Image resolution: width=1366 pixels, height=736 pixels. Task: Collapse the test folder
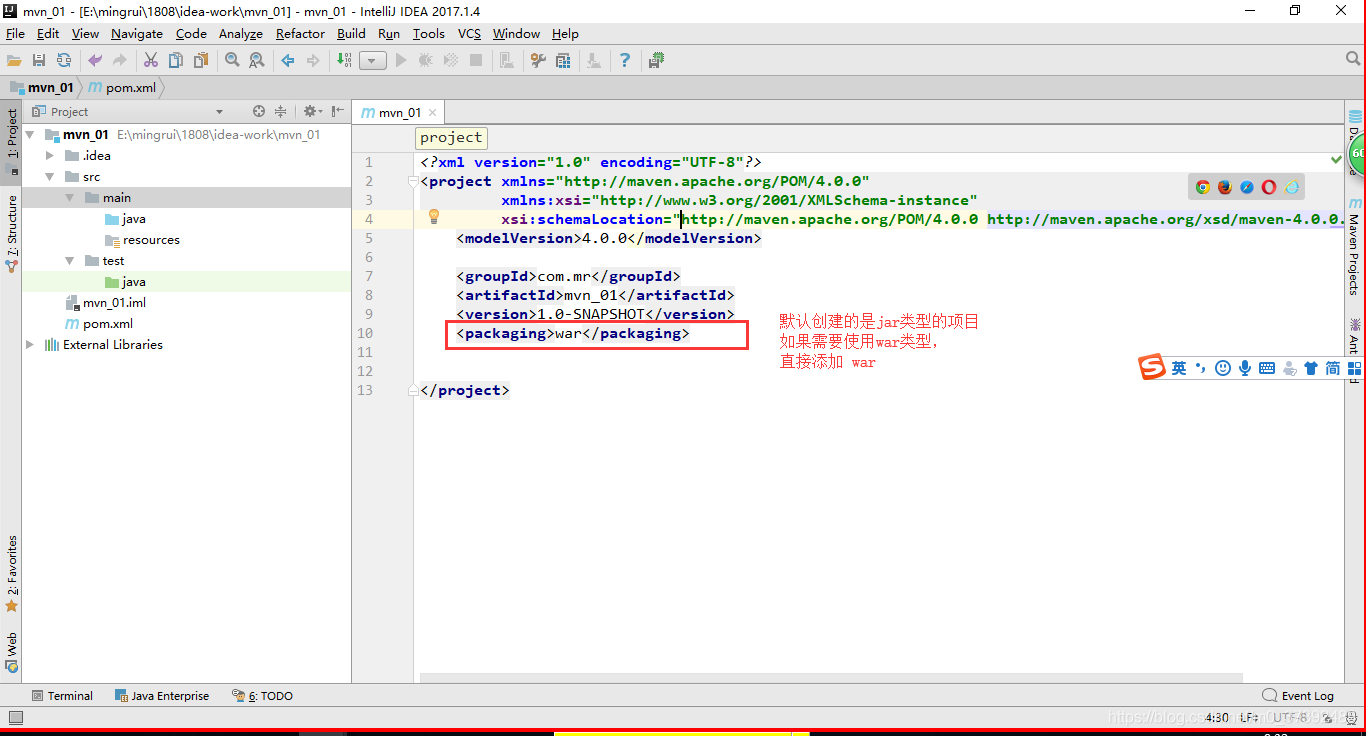(x=70, y=260)
